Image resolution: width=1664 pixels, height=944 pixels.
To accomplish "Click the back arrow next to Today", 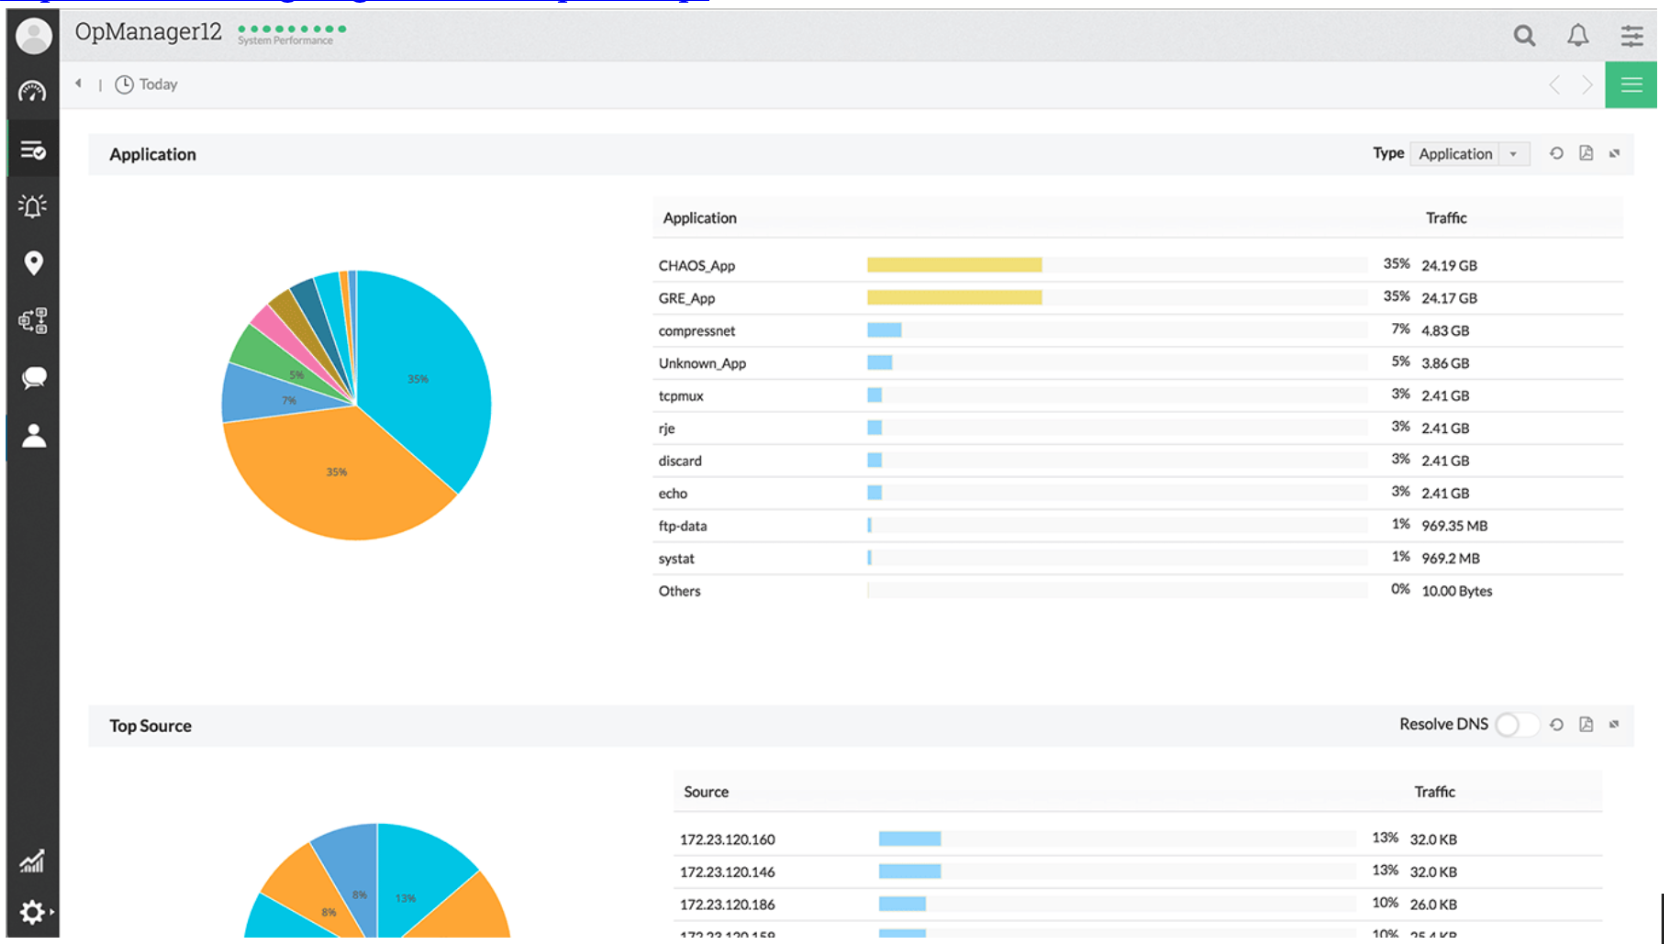I will [x=79, y=84].
